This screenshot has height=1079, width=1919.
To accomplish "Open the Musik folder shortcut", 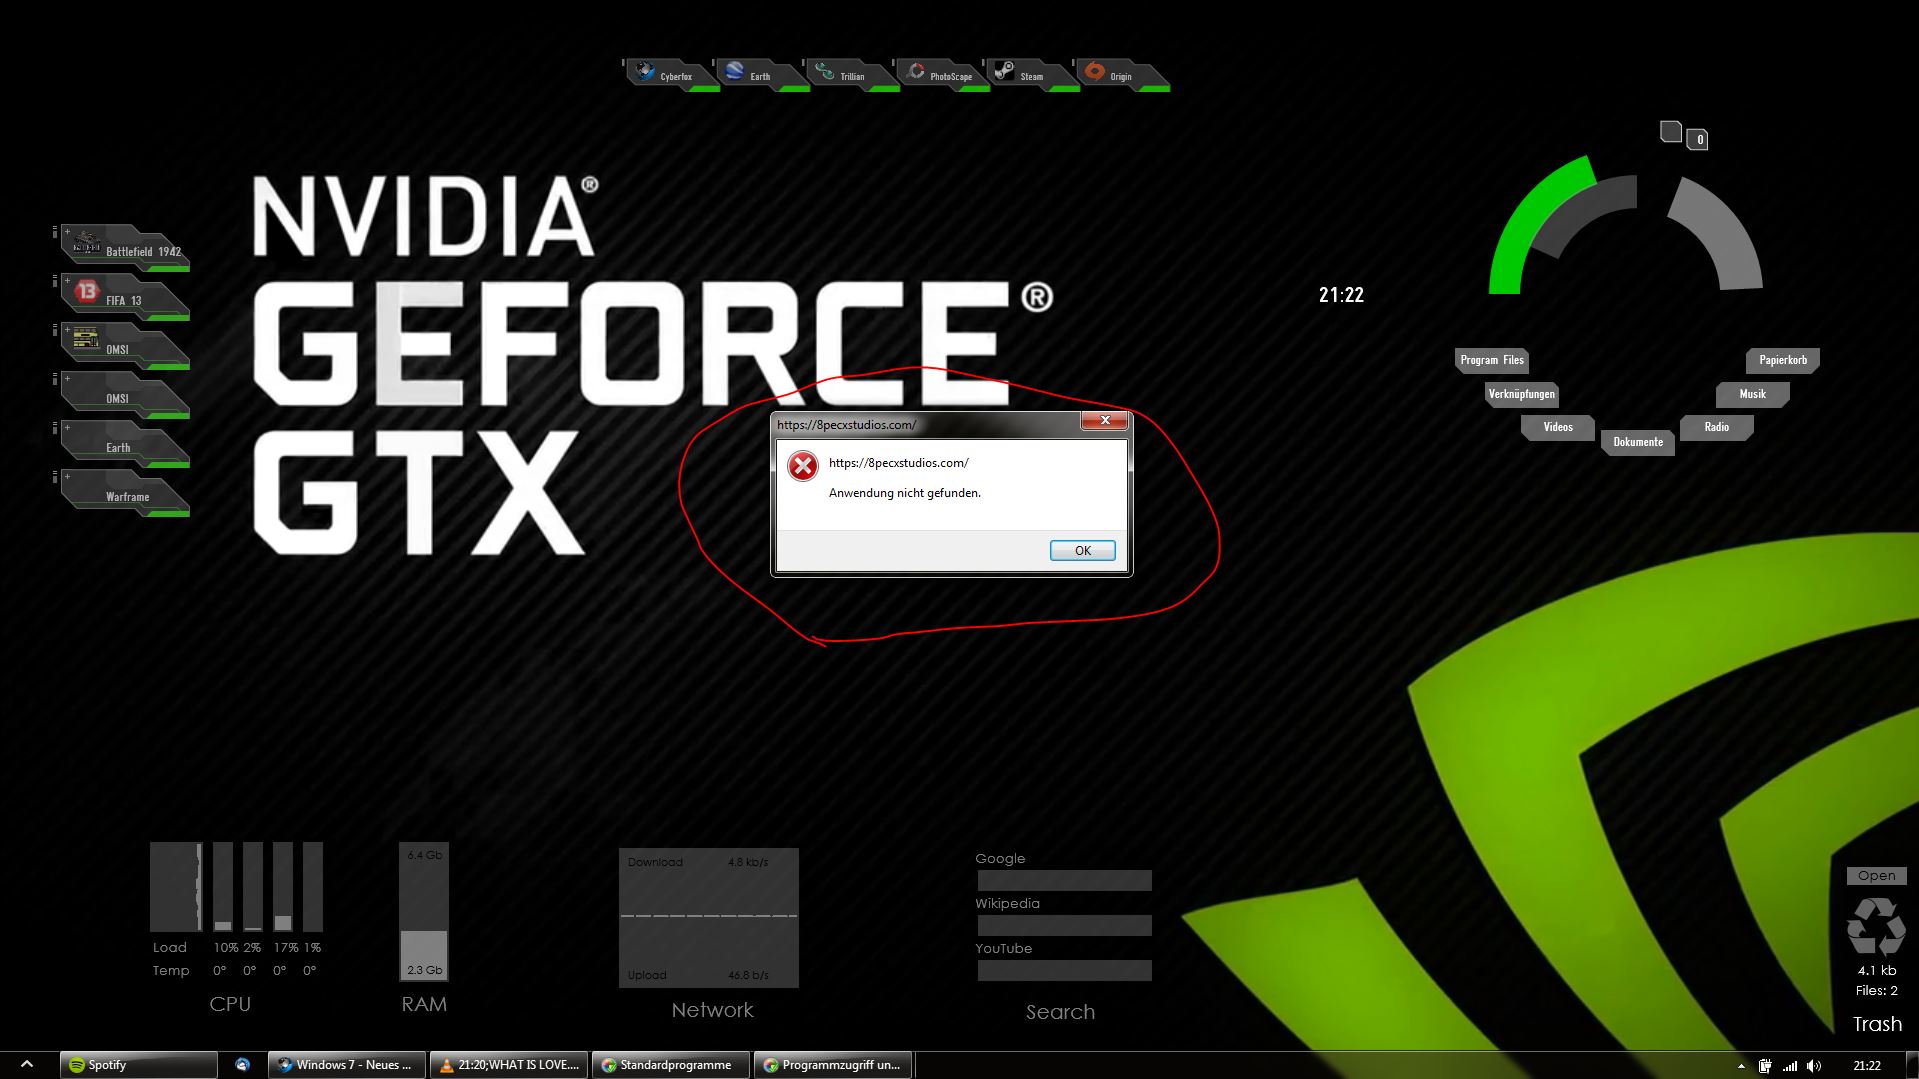I will coord(1752,394).
